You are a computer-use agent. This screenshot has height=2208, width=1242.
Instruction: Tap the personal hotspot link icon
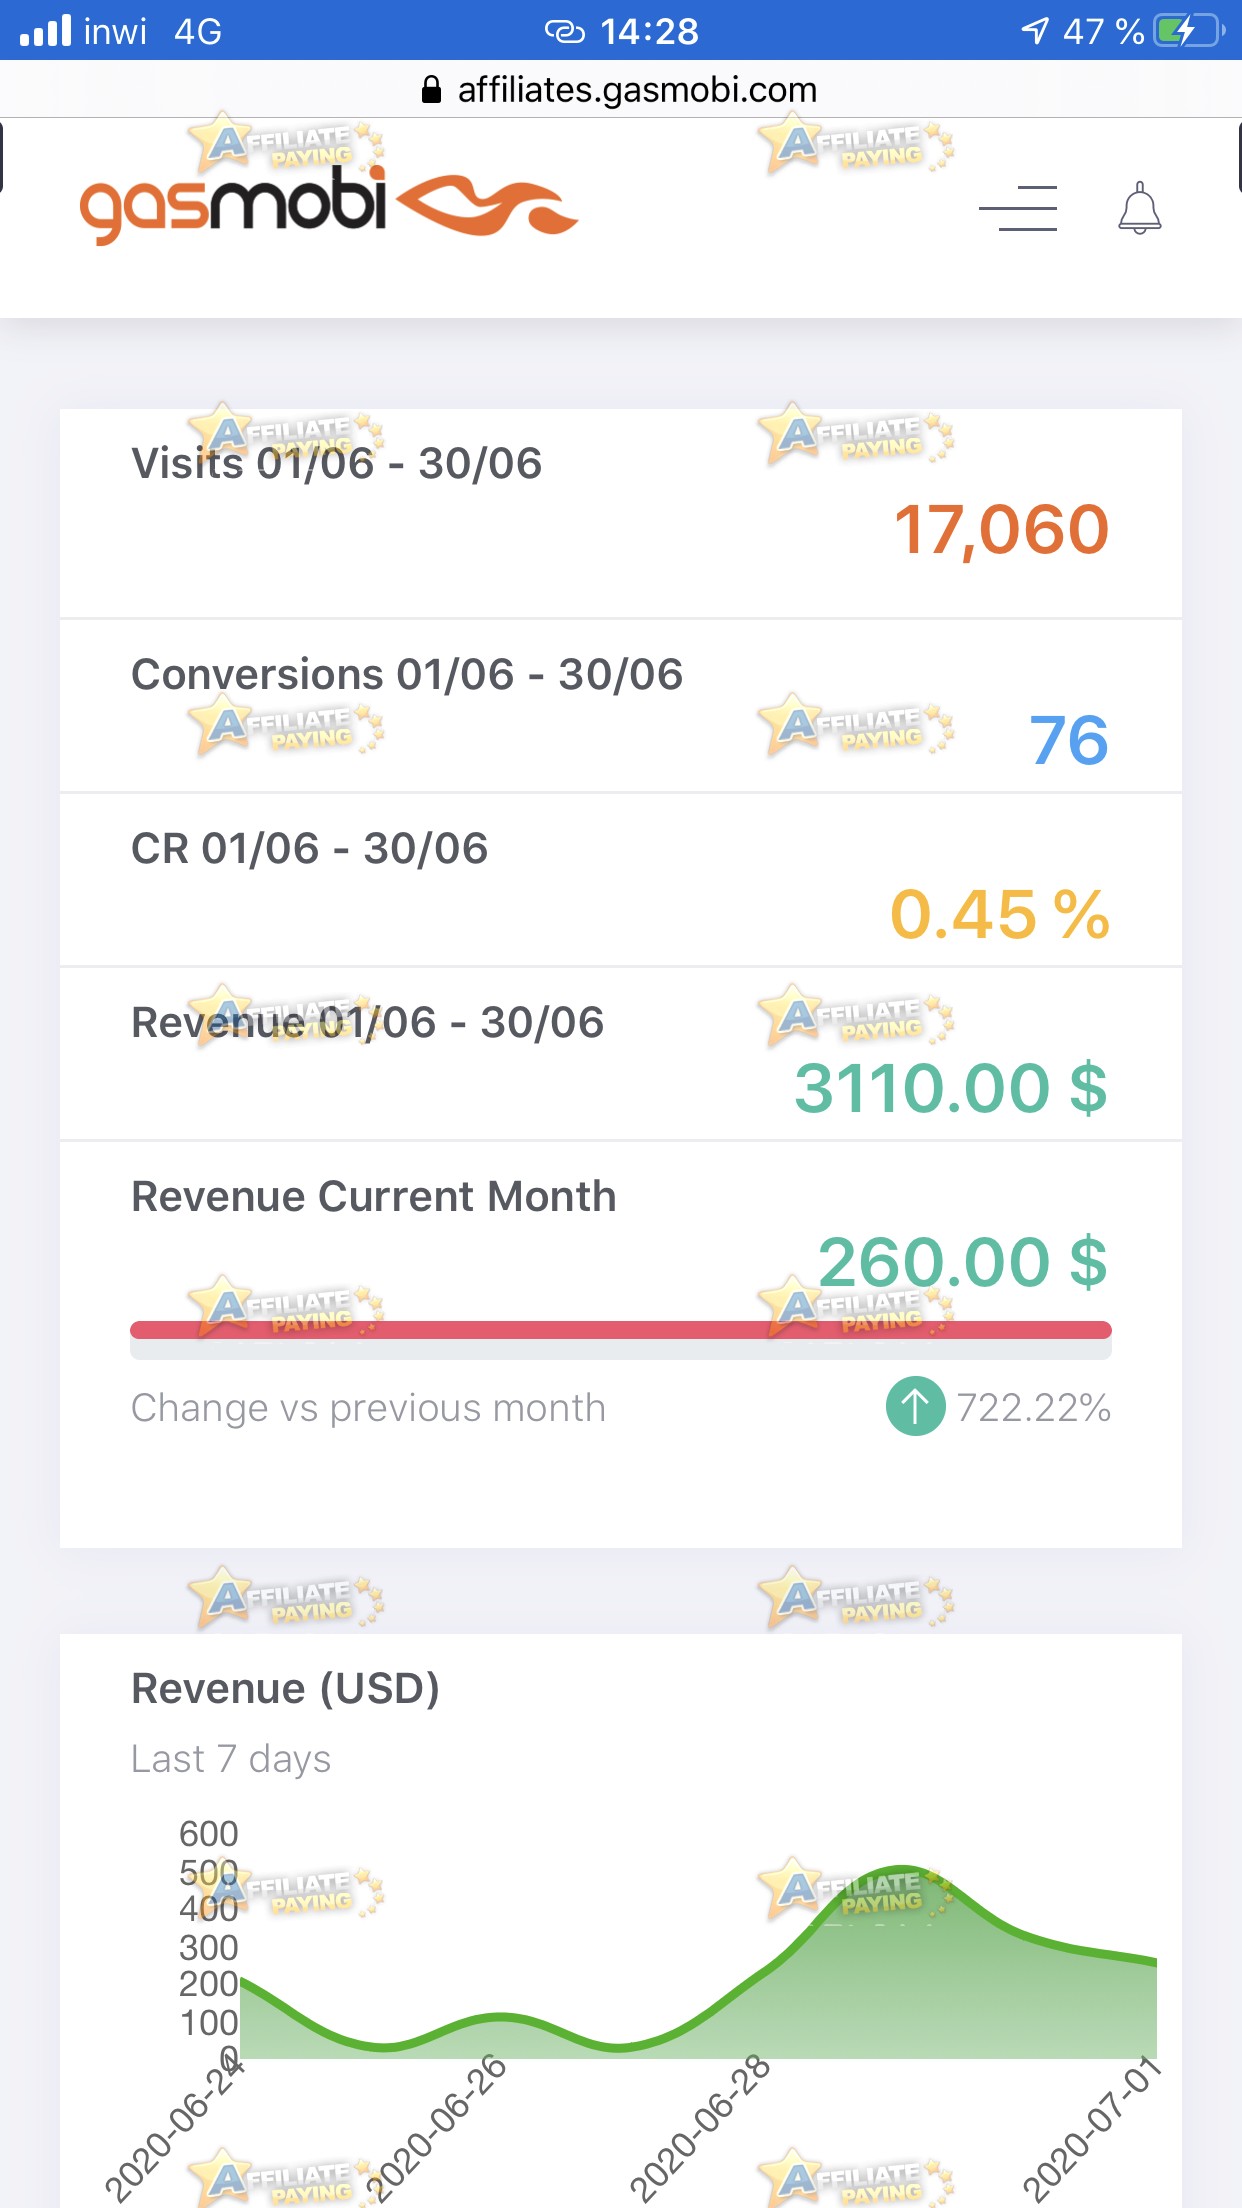click(564, 32)
